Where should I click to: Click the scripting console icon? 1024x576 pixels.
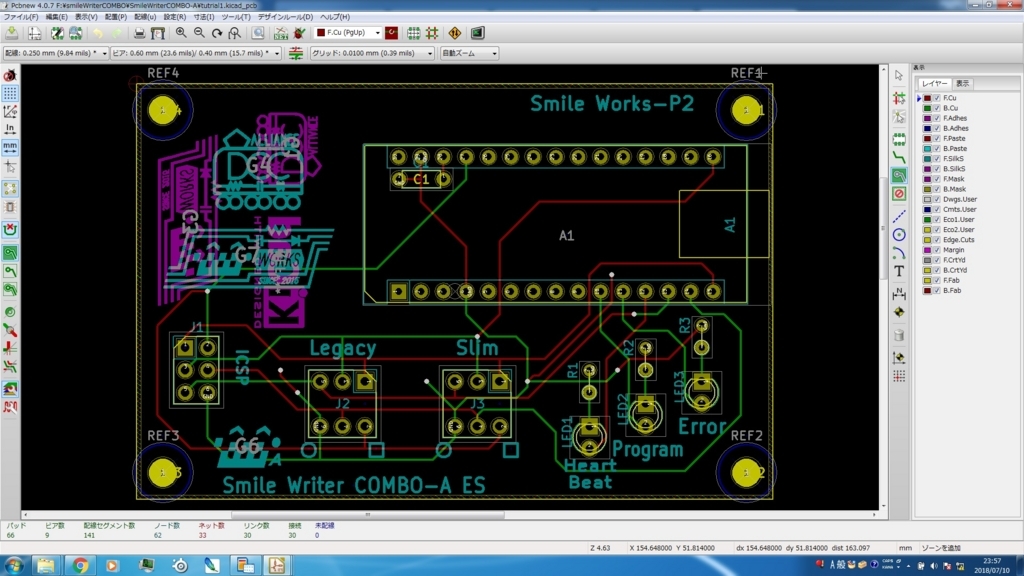pyautogui.click(x=477, y=33)
